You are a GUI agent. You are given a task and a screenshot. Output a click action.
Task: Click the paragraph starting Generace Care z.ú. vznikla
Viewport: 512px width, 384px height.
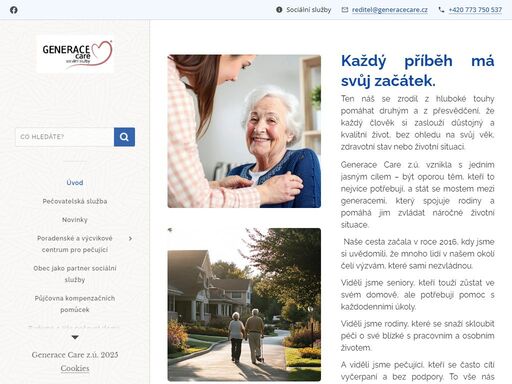418,195
